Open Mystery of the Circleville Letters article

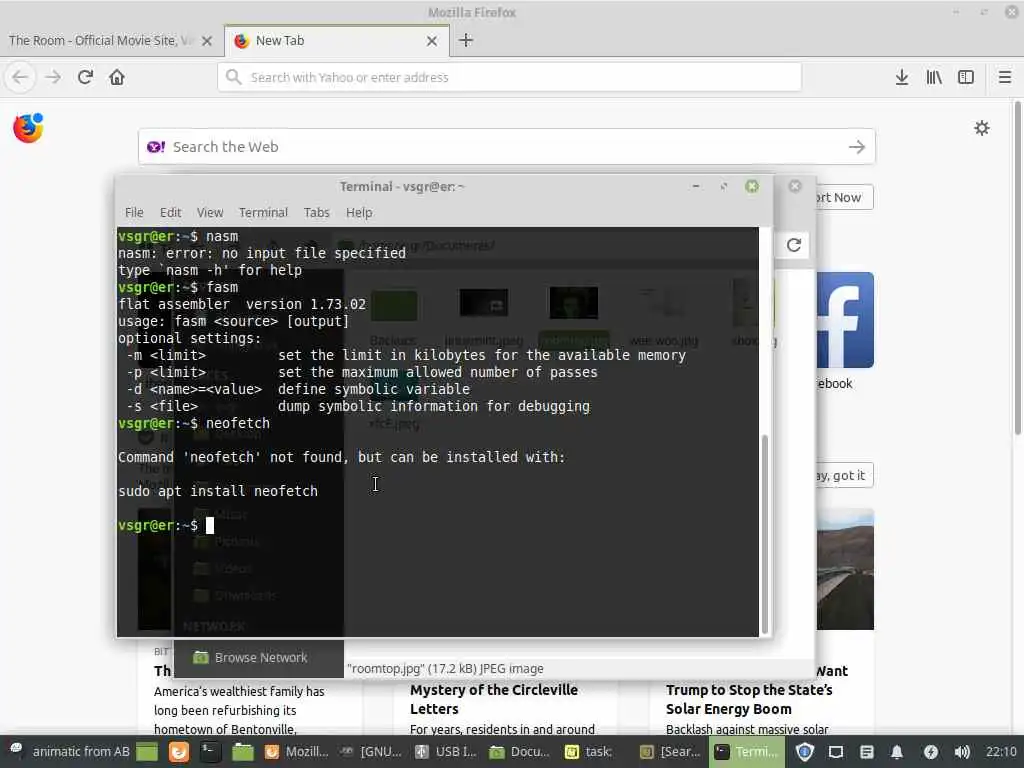coord(494,699)
